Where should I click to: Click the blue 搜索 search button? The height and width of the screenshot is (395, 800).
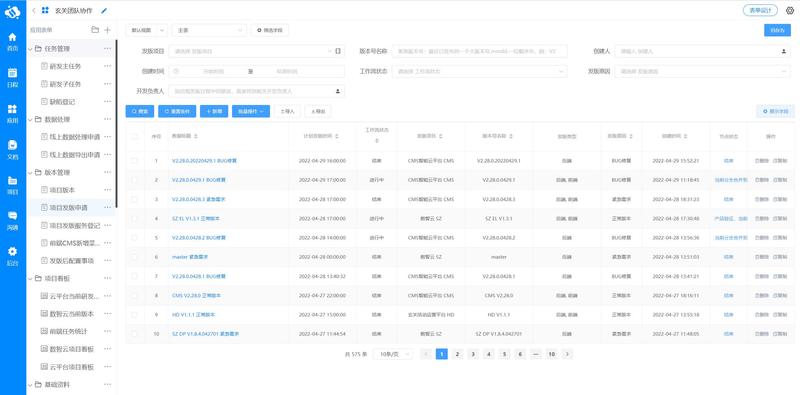tap(140, 111)
